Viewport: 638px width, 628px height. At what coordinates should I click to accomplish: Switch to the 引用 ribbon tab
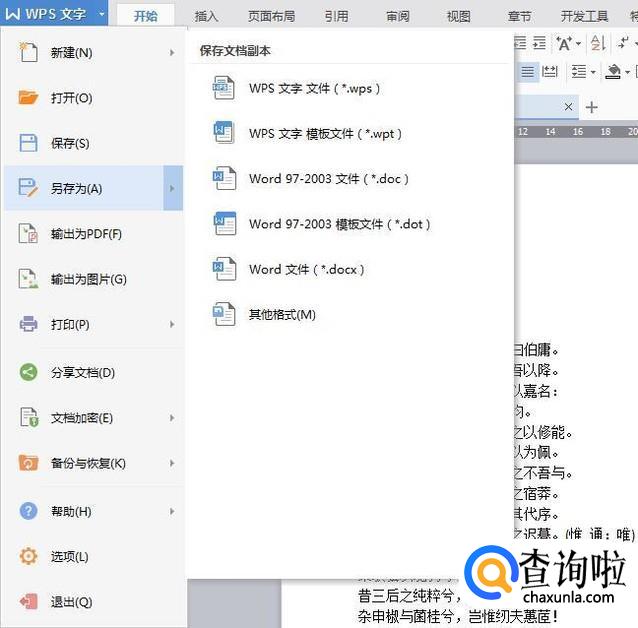pyautogui.click(x=336, y=16)
